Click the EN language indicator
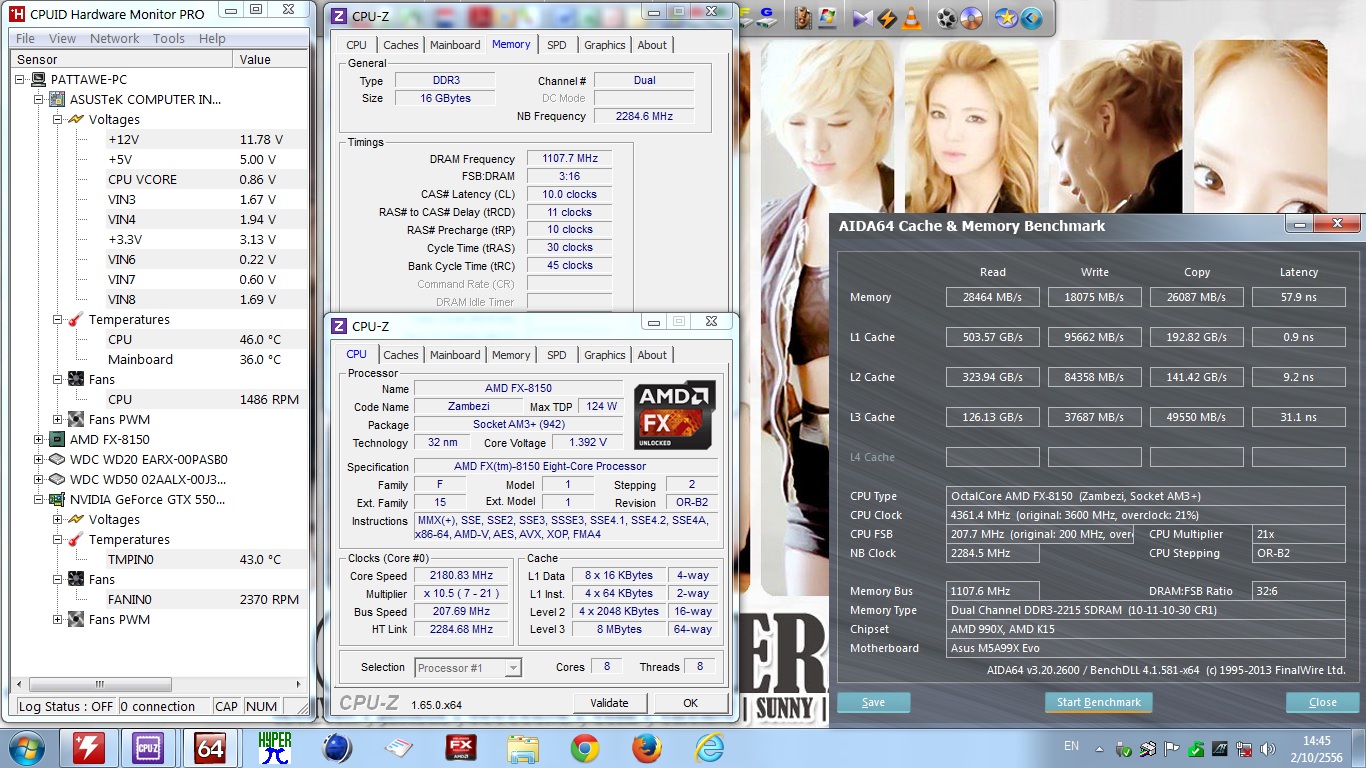1366x768 pixels. click(x=1071, y=746)
